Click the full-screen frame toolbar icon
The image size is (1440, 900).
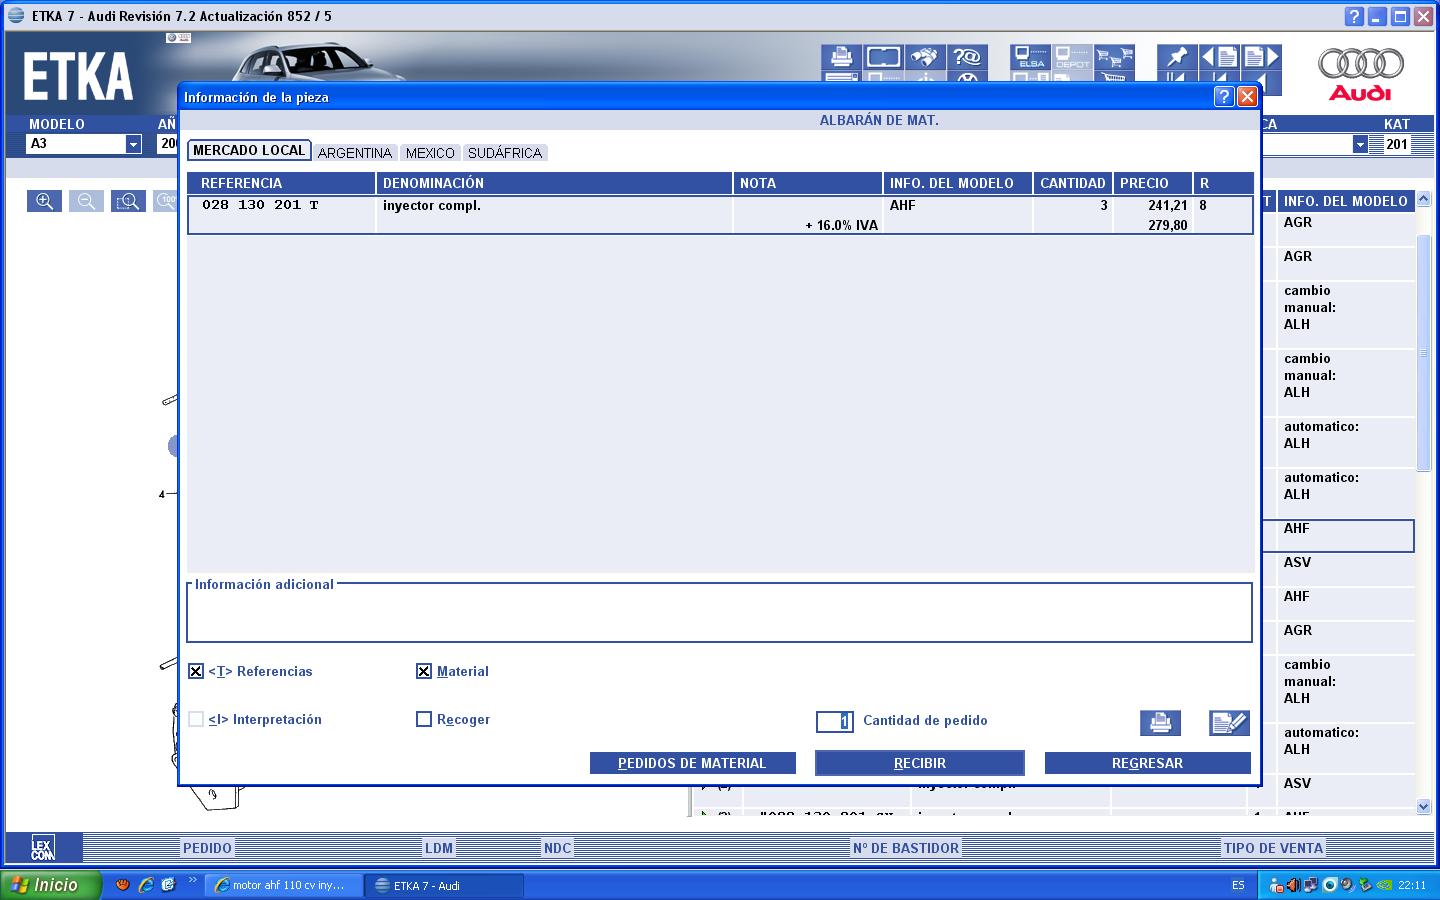884,57
